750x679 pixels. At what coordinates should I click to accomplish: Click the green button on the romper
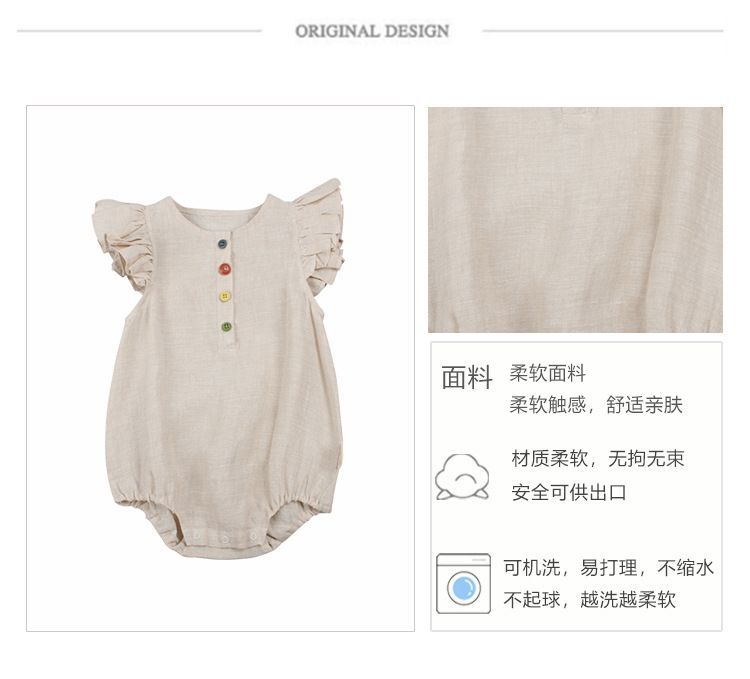pos(226,327)
